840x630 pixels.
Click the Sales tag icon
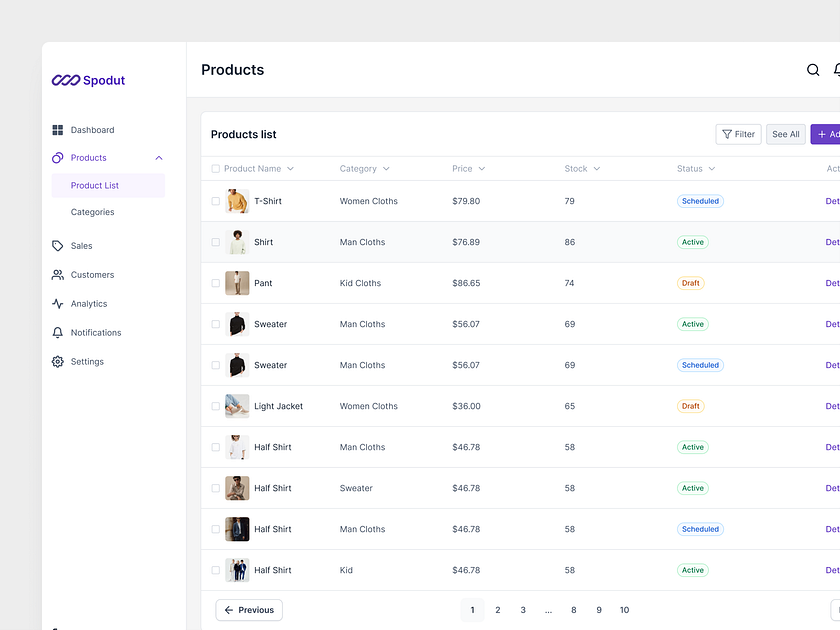point(58,245)
